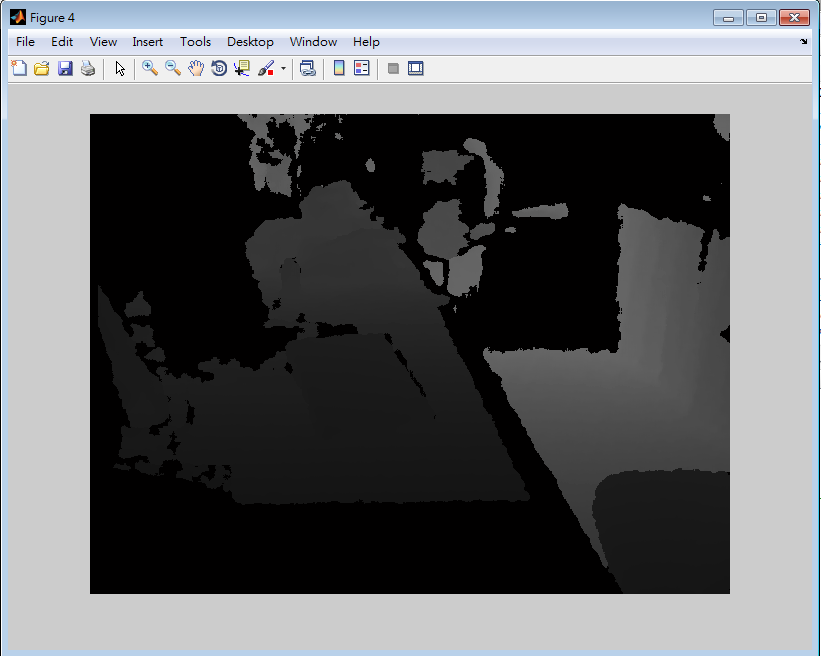Click the dock figure arrow in menu bar
The height and width of the screenshot is (656, 821).
(804, 41)
